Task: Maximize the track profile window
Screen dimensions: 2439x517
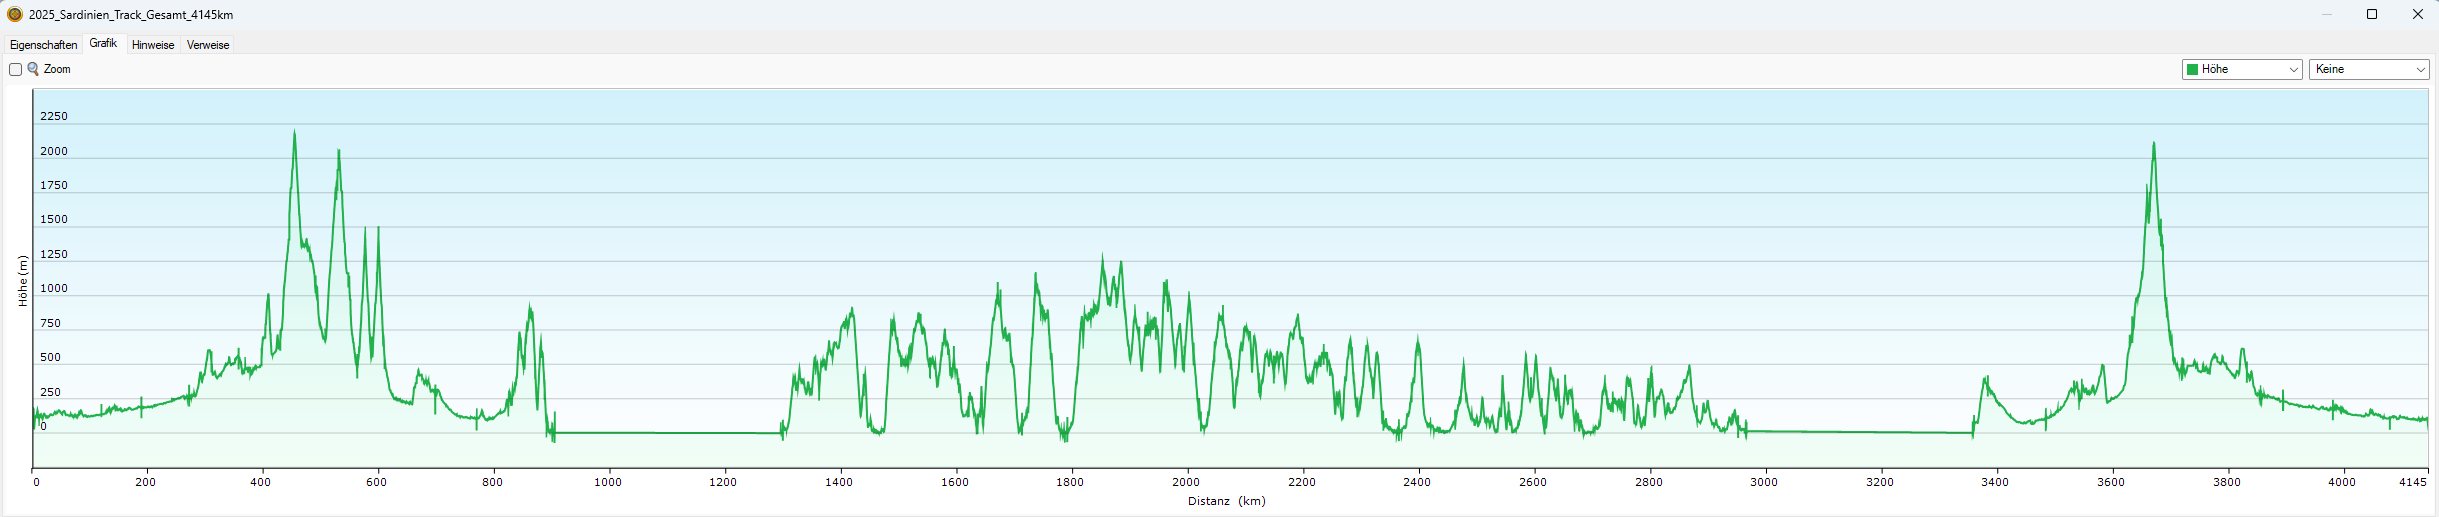Action: pyautogui.click(x=2371, y=14)
